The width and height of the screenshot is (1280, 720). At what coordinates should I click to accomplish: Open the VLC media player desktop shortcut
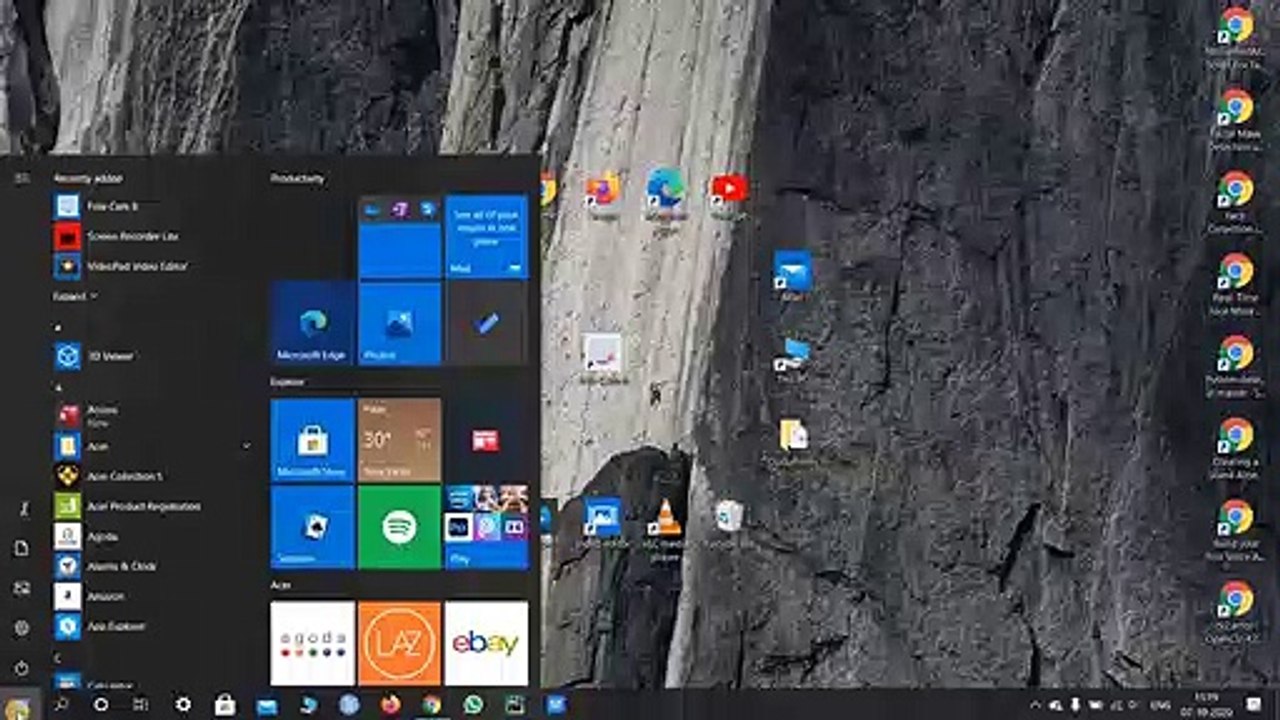(x=664, y=529)
